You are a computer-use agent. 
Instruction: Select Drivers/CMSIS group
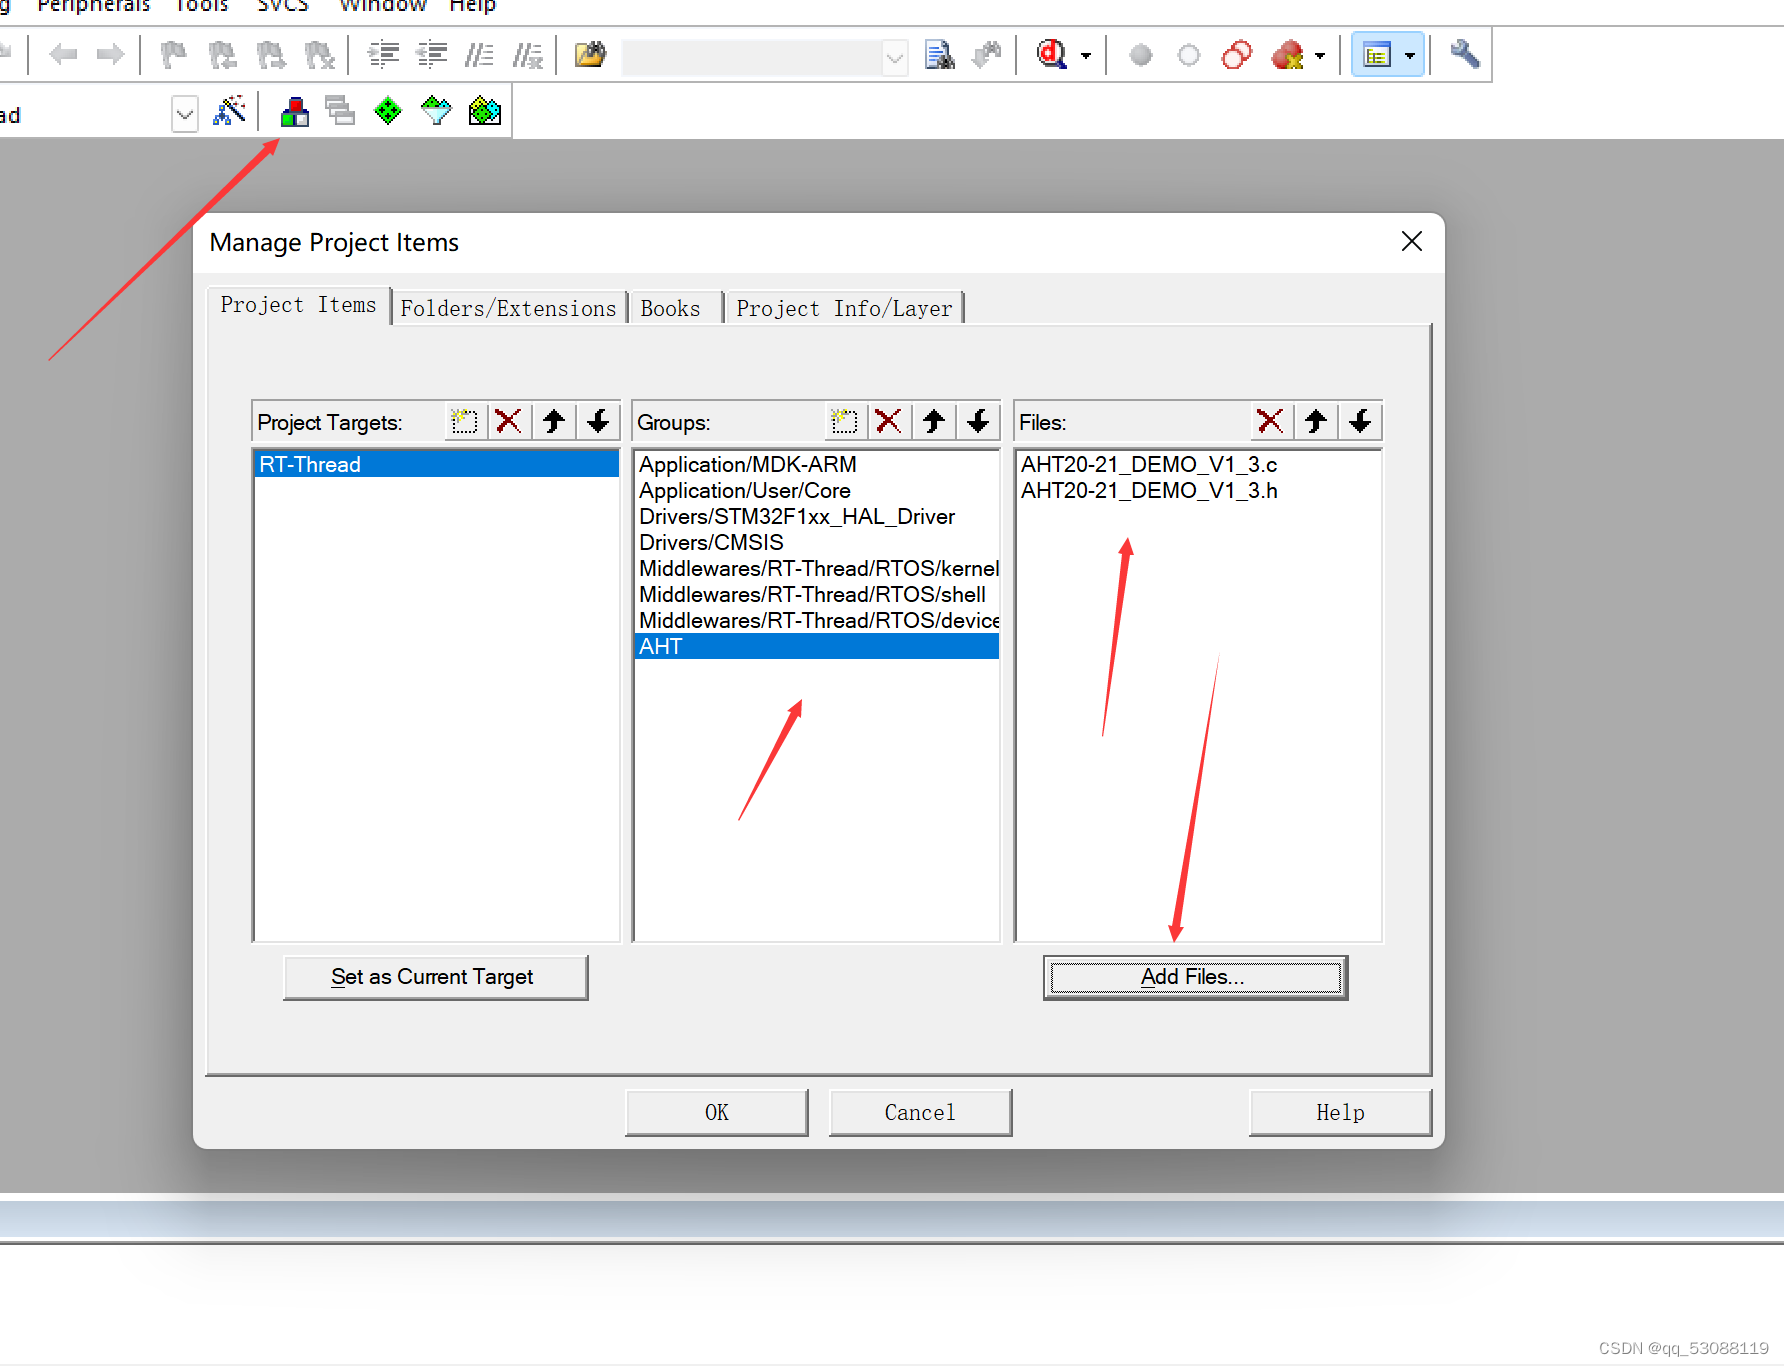tap(817, 542)
